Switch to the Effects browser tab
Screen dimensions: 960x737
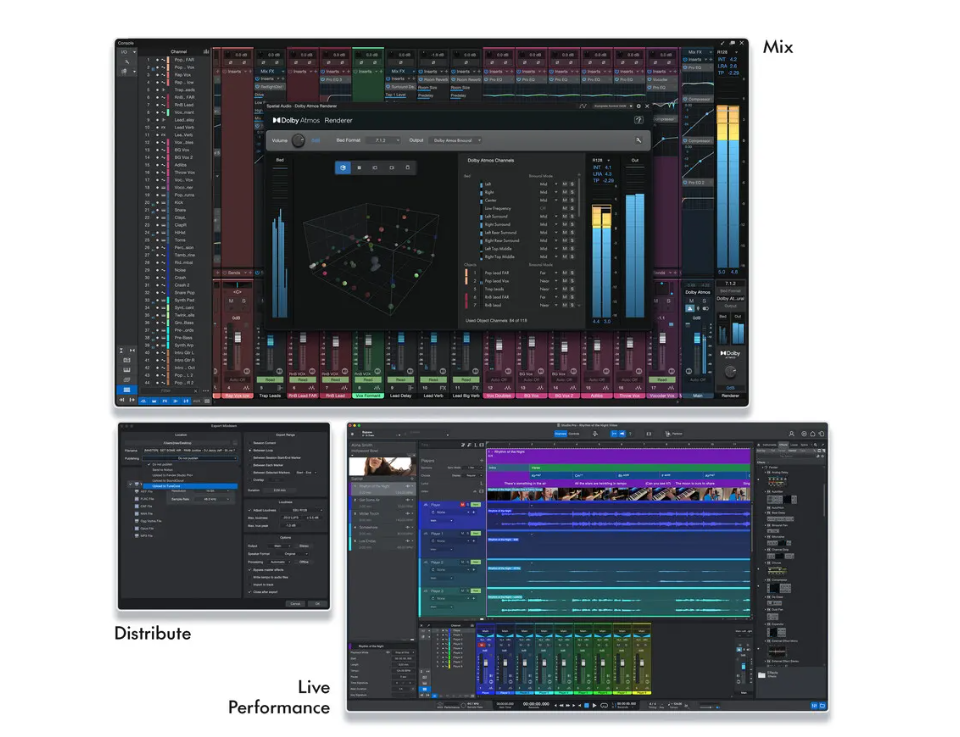point(784,445)
